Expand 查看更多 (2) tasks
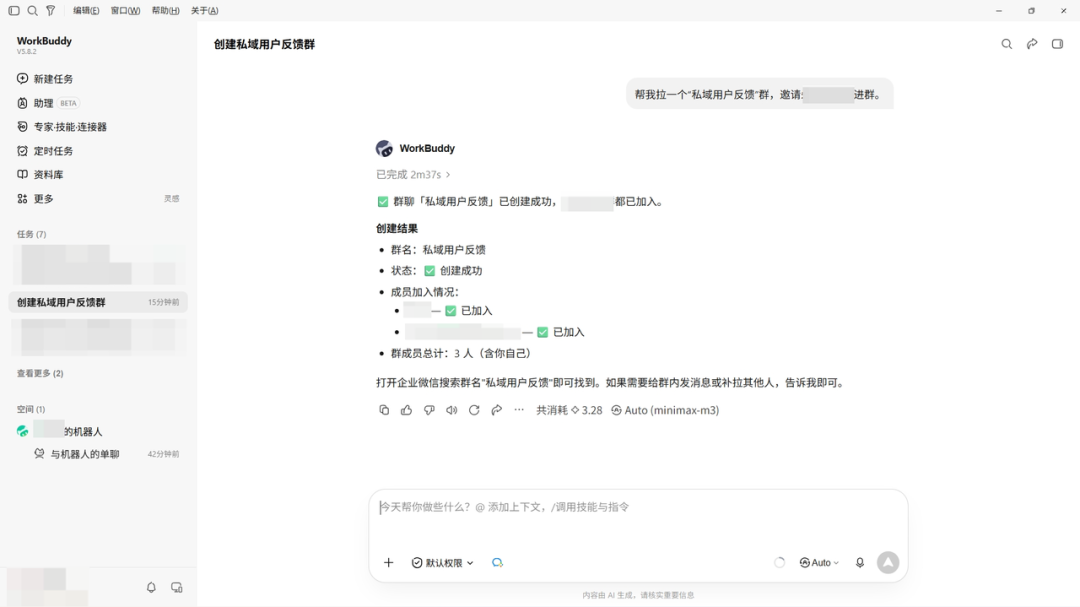Screen dimensions: 1080x607 pos(40,373)
